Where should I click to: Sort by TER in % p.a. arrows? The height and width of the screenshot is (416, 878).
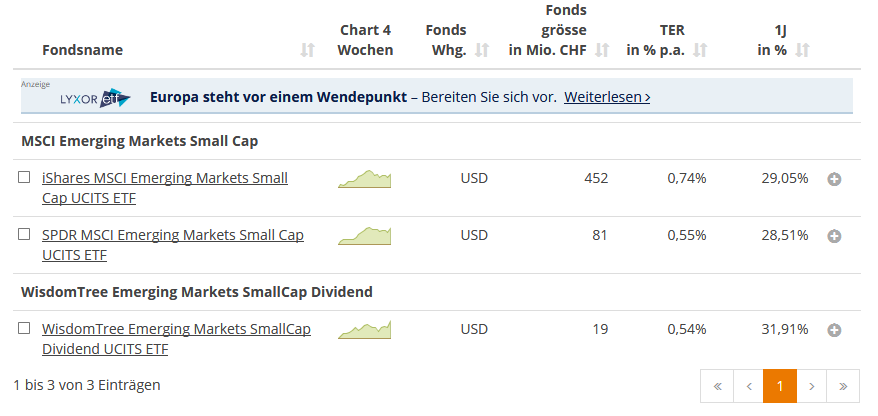click(700, 50)
